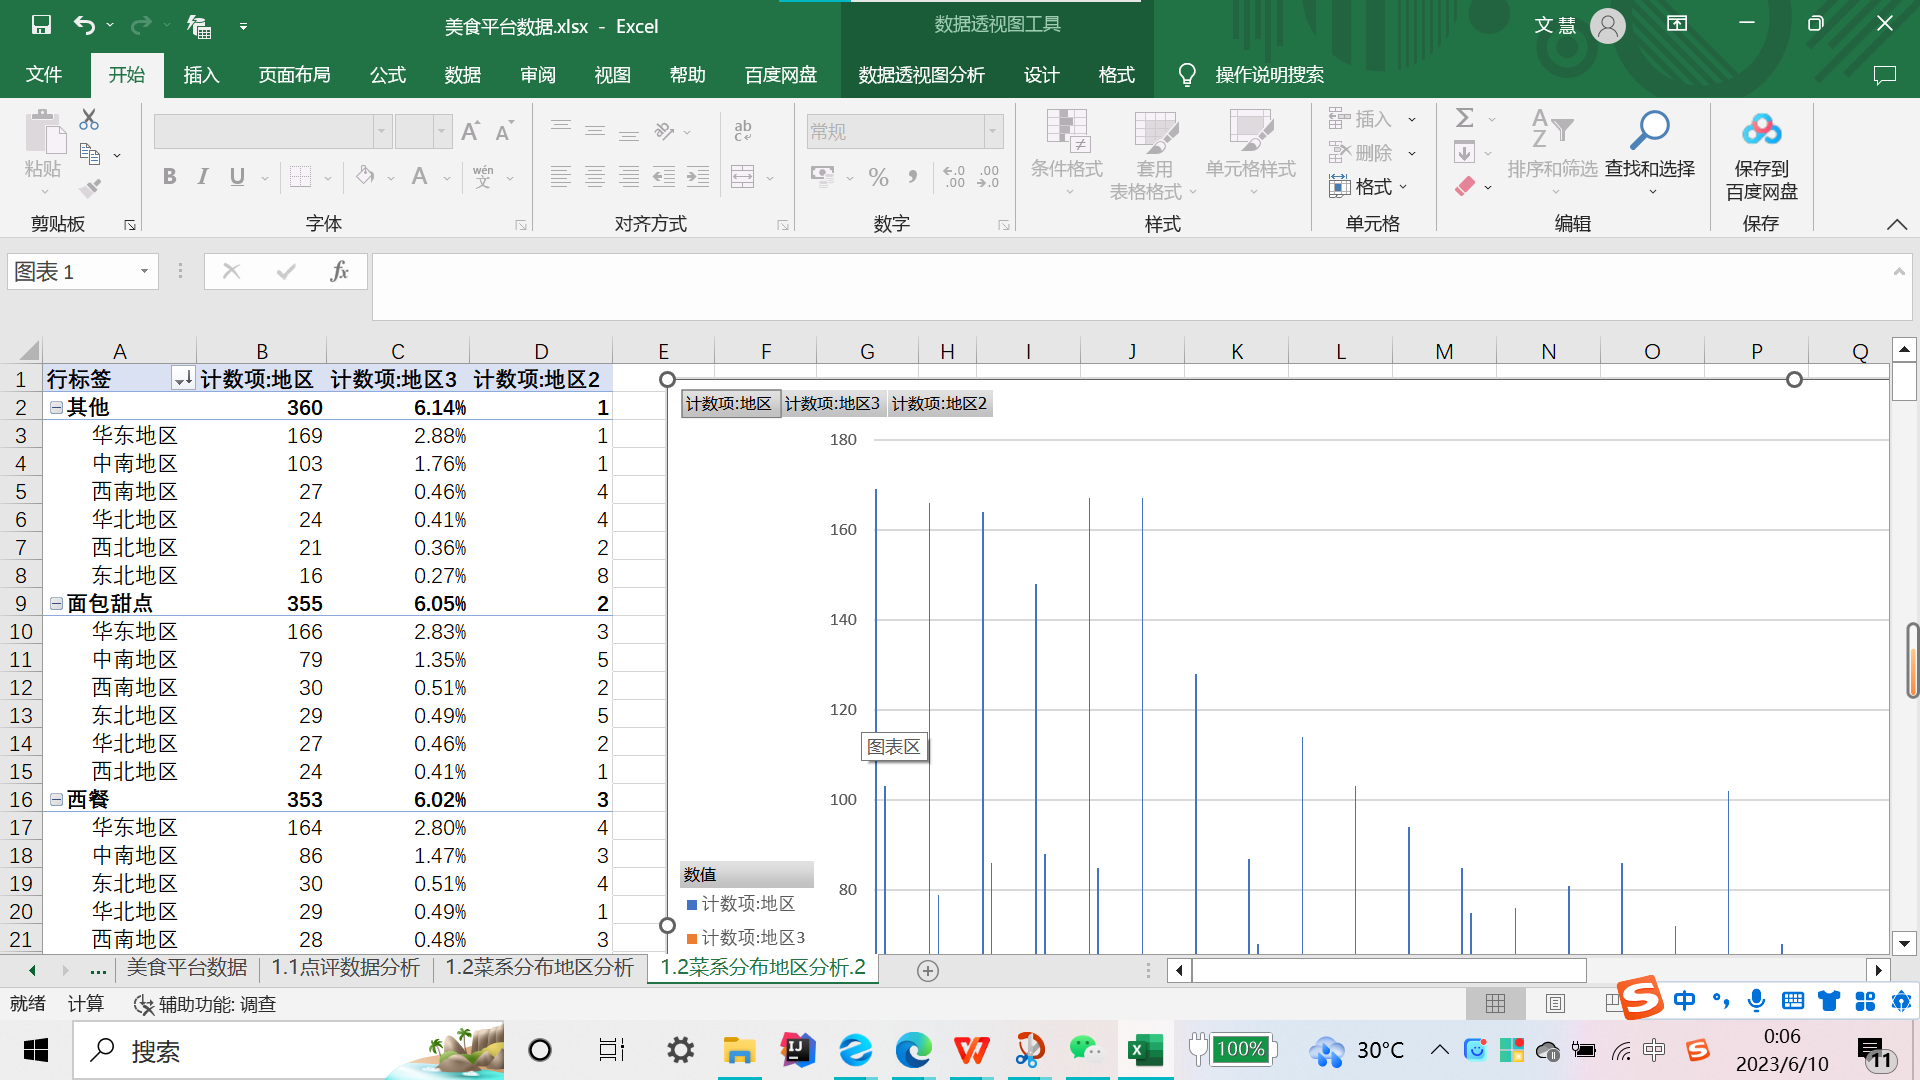Viewport: 1920px width, 1080px height.
Task: Click the Page Layout view icon in status bar
Action: tap(1555, 1003)
